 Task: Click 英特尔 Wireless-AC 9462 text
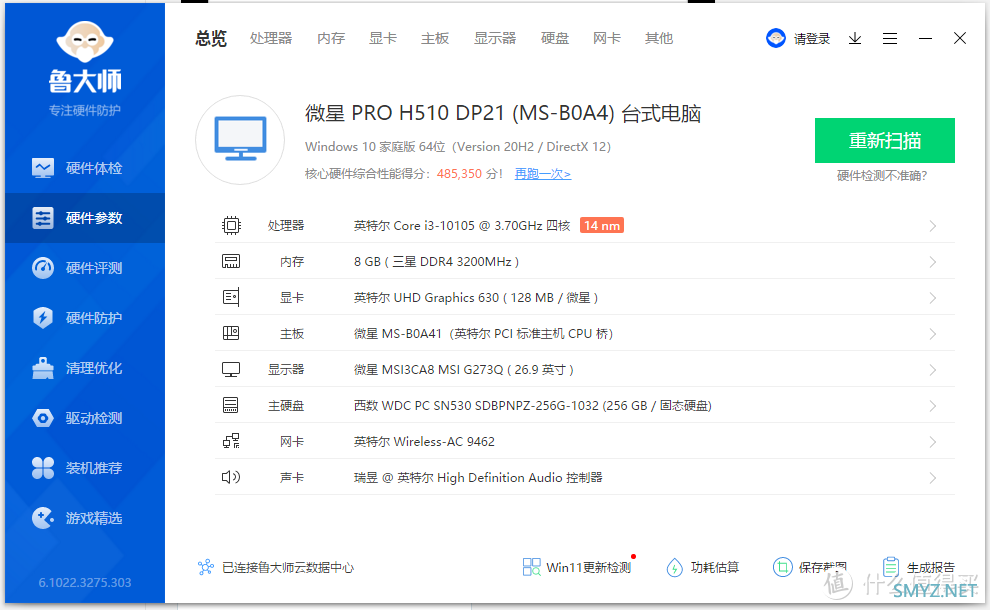pyautogui.click(x=424, y=441)
